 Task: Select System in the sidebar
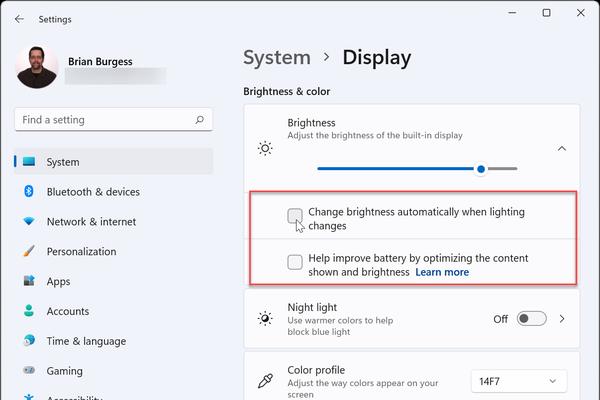coord(114,162)
